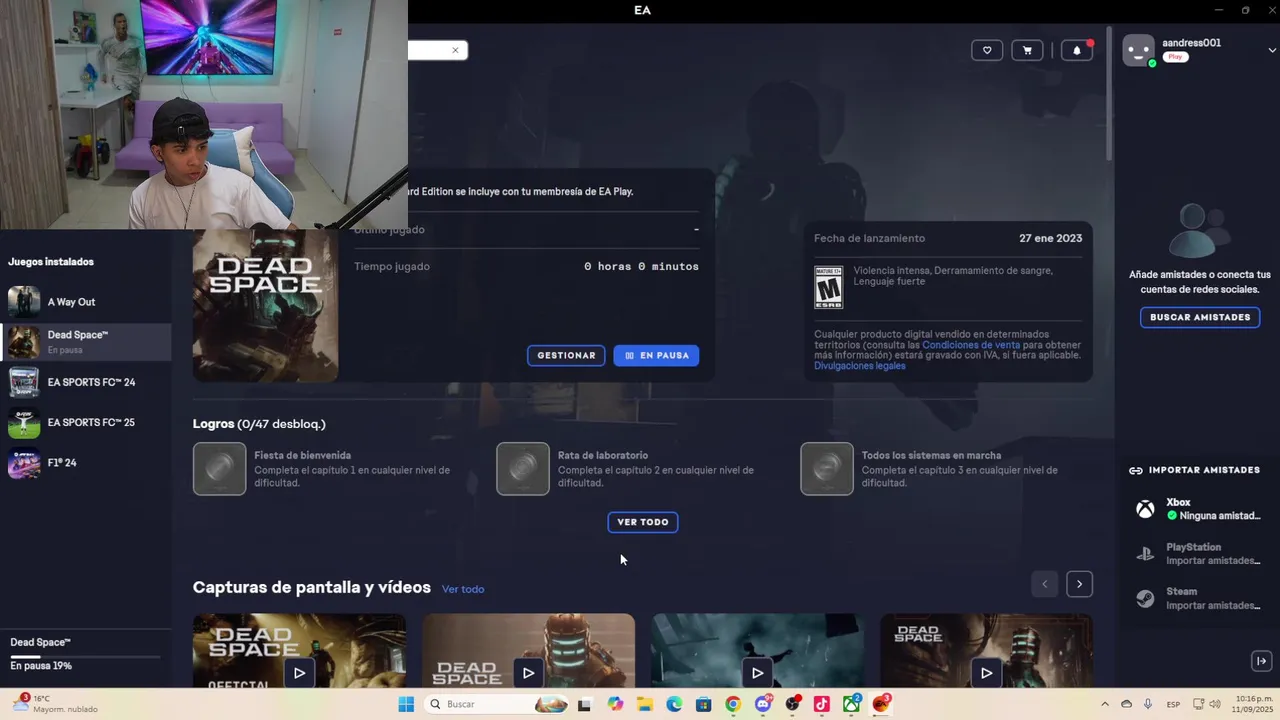Open EA SPORTS FC 24 from the sidebar
The width and height of the screenshot is (1280, 720).
point(86,382)
